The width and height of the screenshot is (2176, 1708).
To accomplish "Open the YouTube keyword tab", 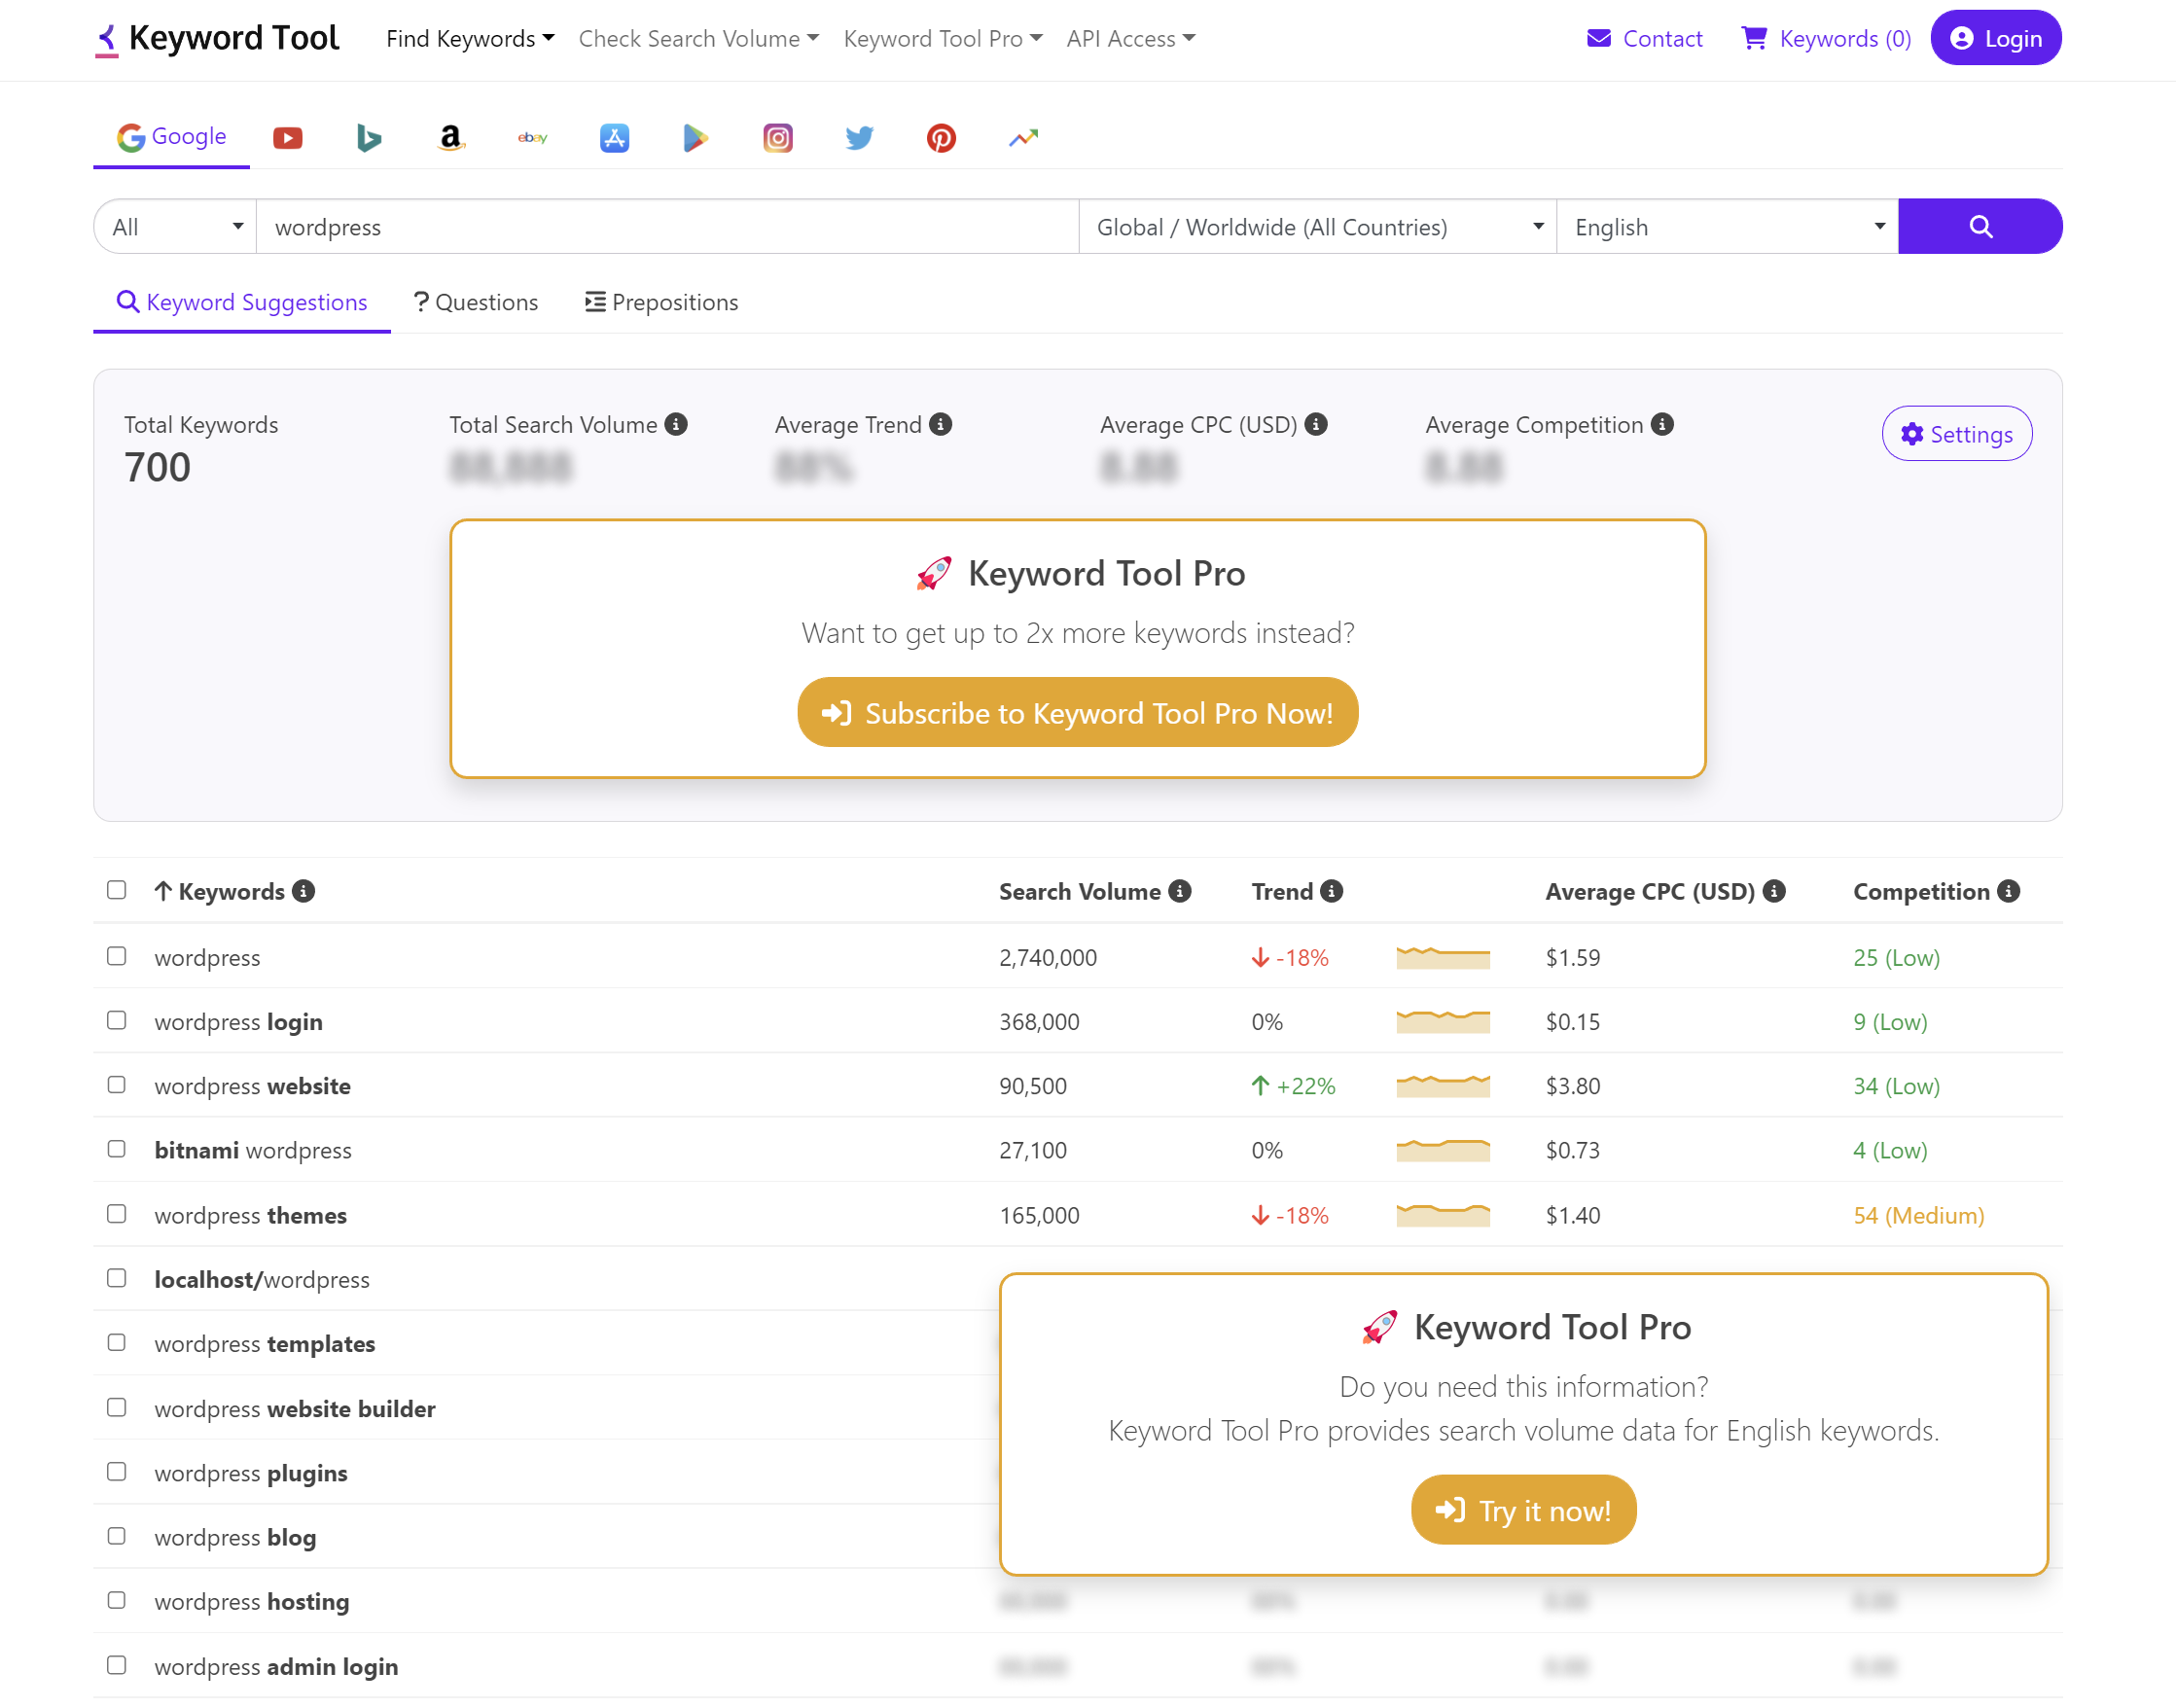I will tap(288, 137).
